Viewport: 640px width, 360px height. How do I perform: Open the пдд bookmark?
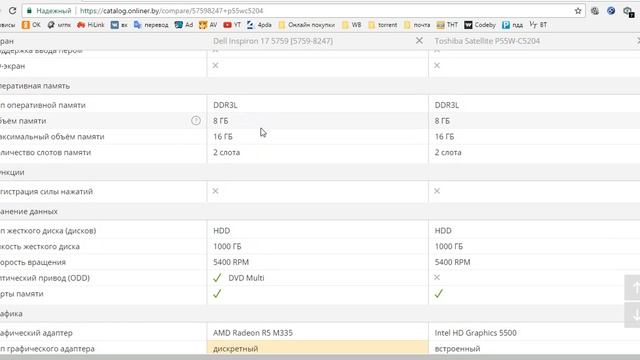[513, 25]
